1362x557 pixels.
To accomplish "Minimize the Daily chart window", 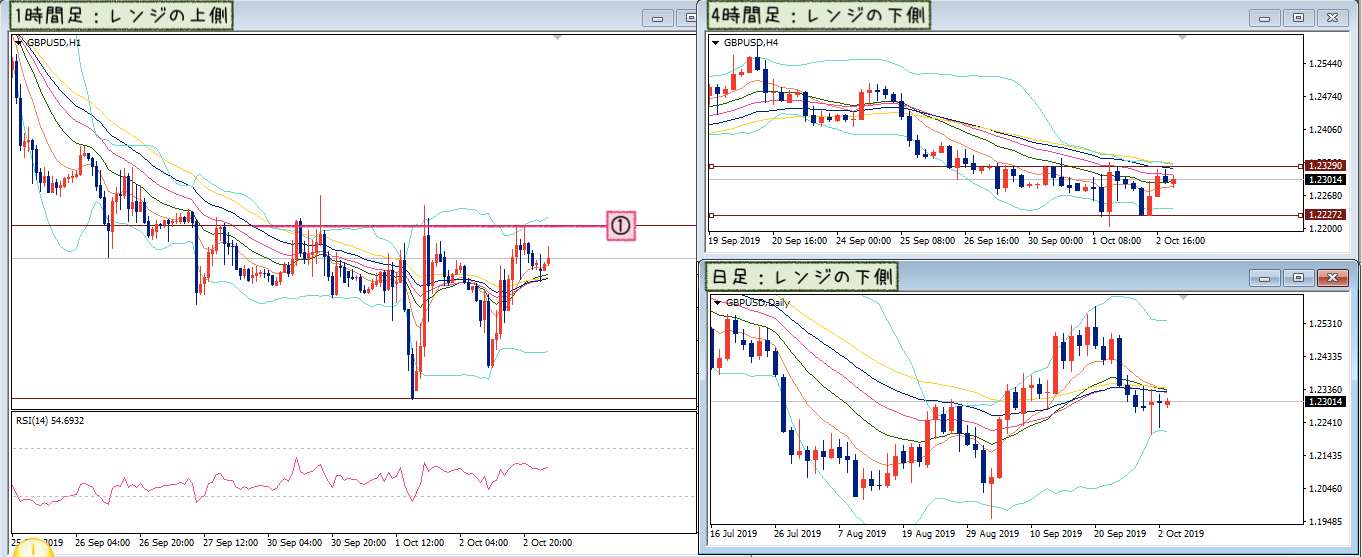I will 1265,278.
